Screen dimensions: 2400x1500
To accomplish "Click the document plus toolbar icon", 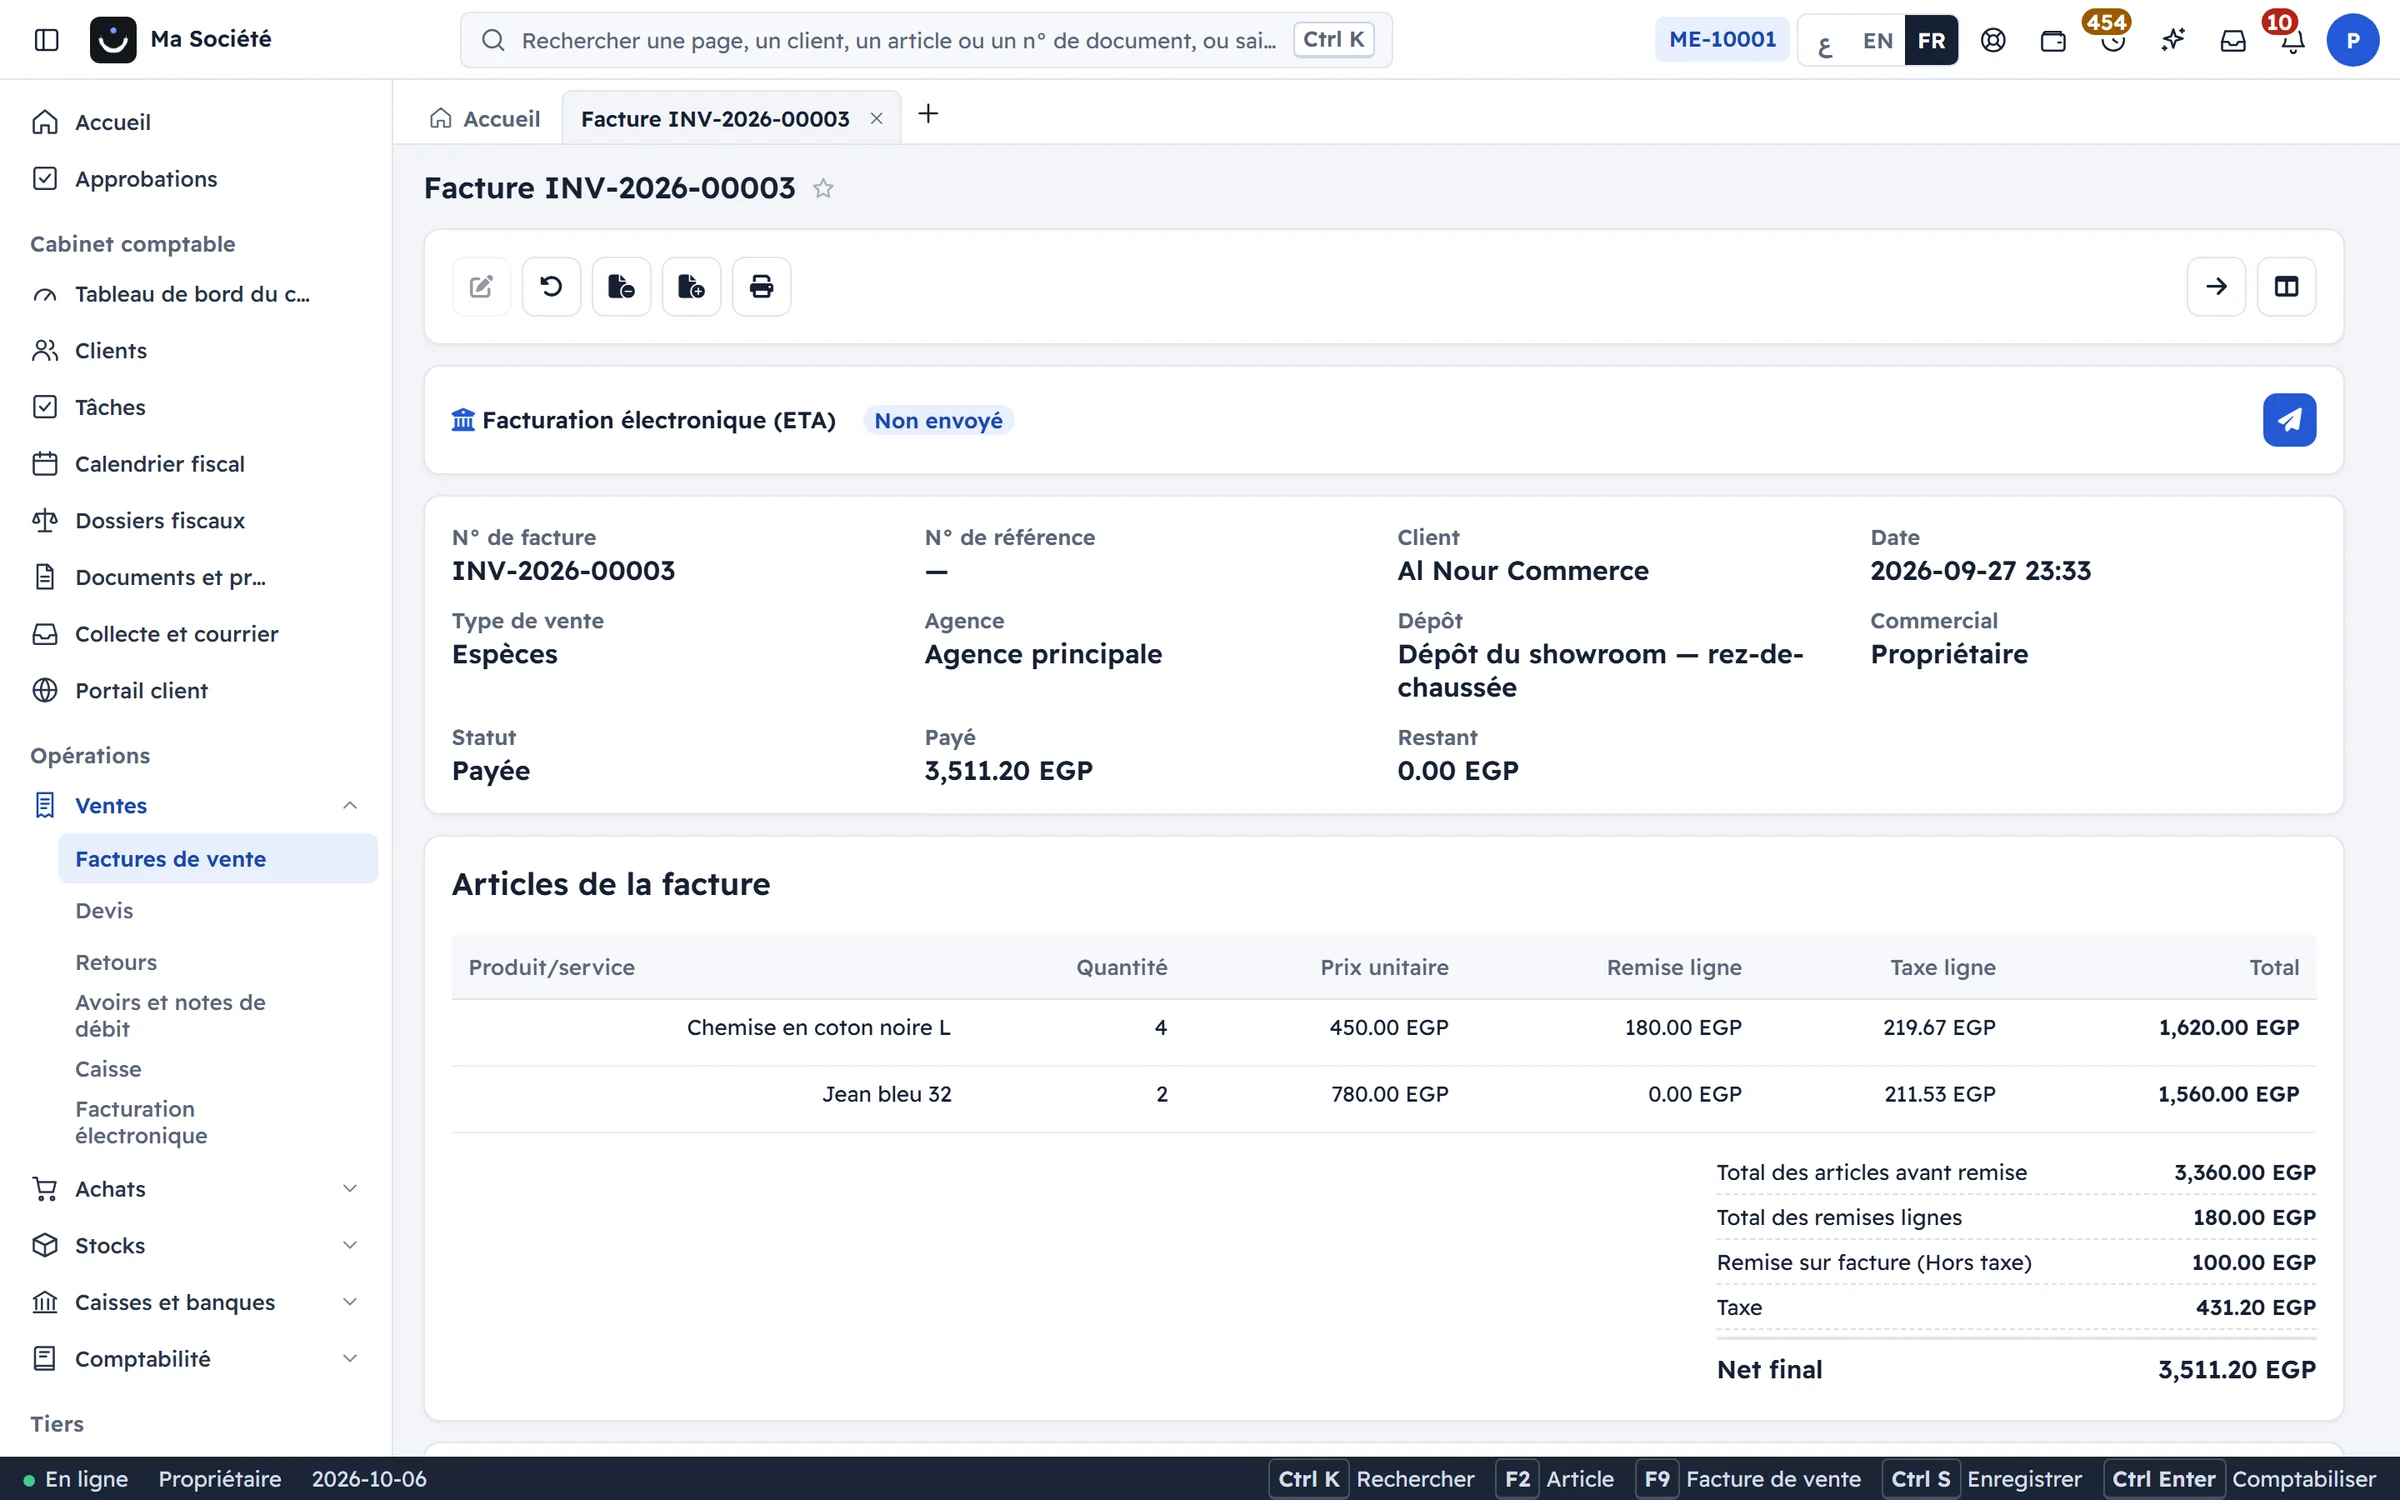I will point(691,287).
